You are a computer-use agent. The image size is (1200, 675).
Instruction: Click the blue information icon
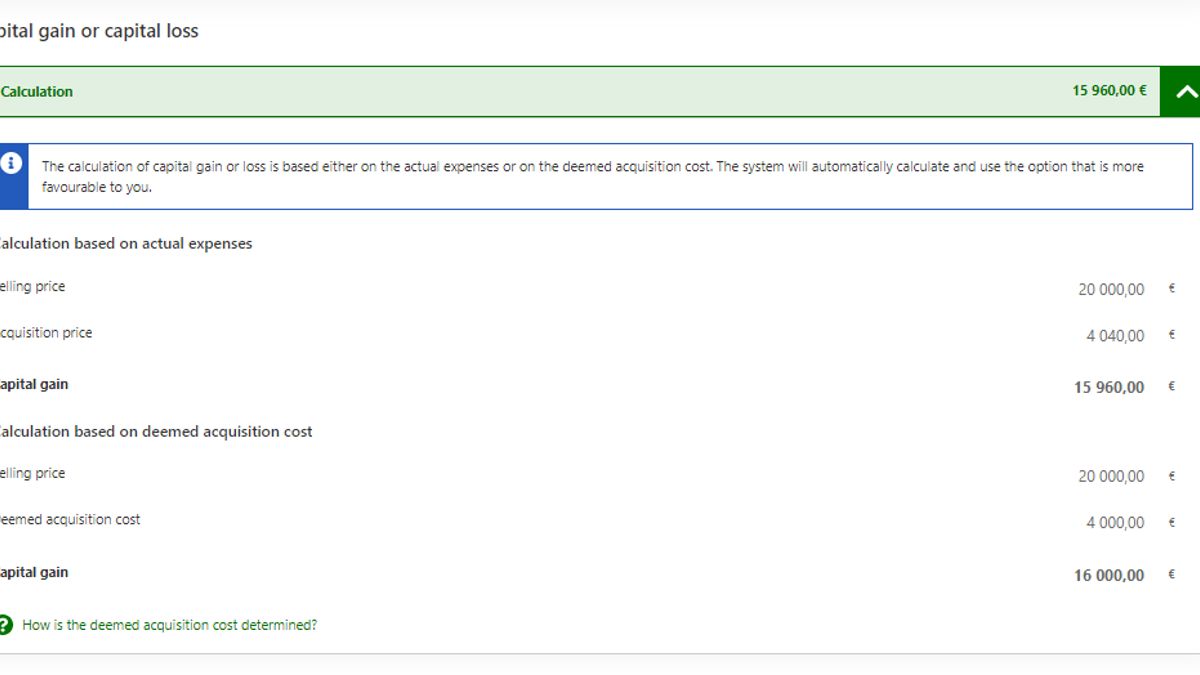click(12, 164)
